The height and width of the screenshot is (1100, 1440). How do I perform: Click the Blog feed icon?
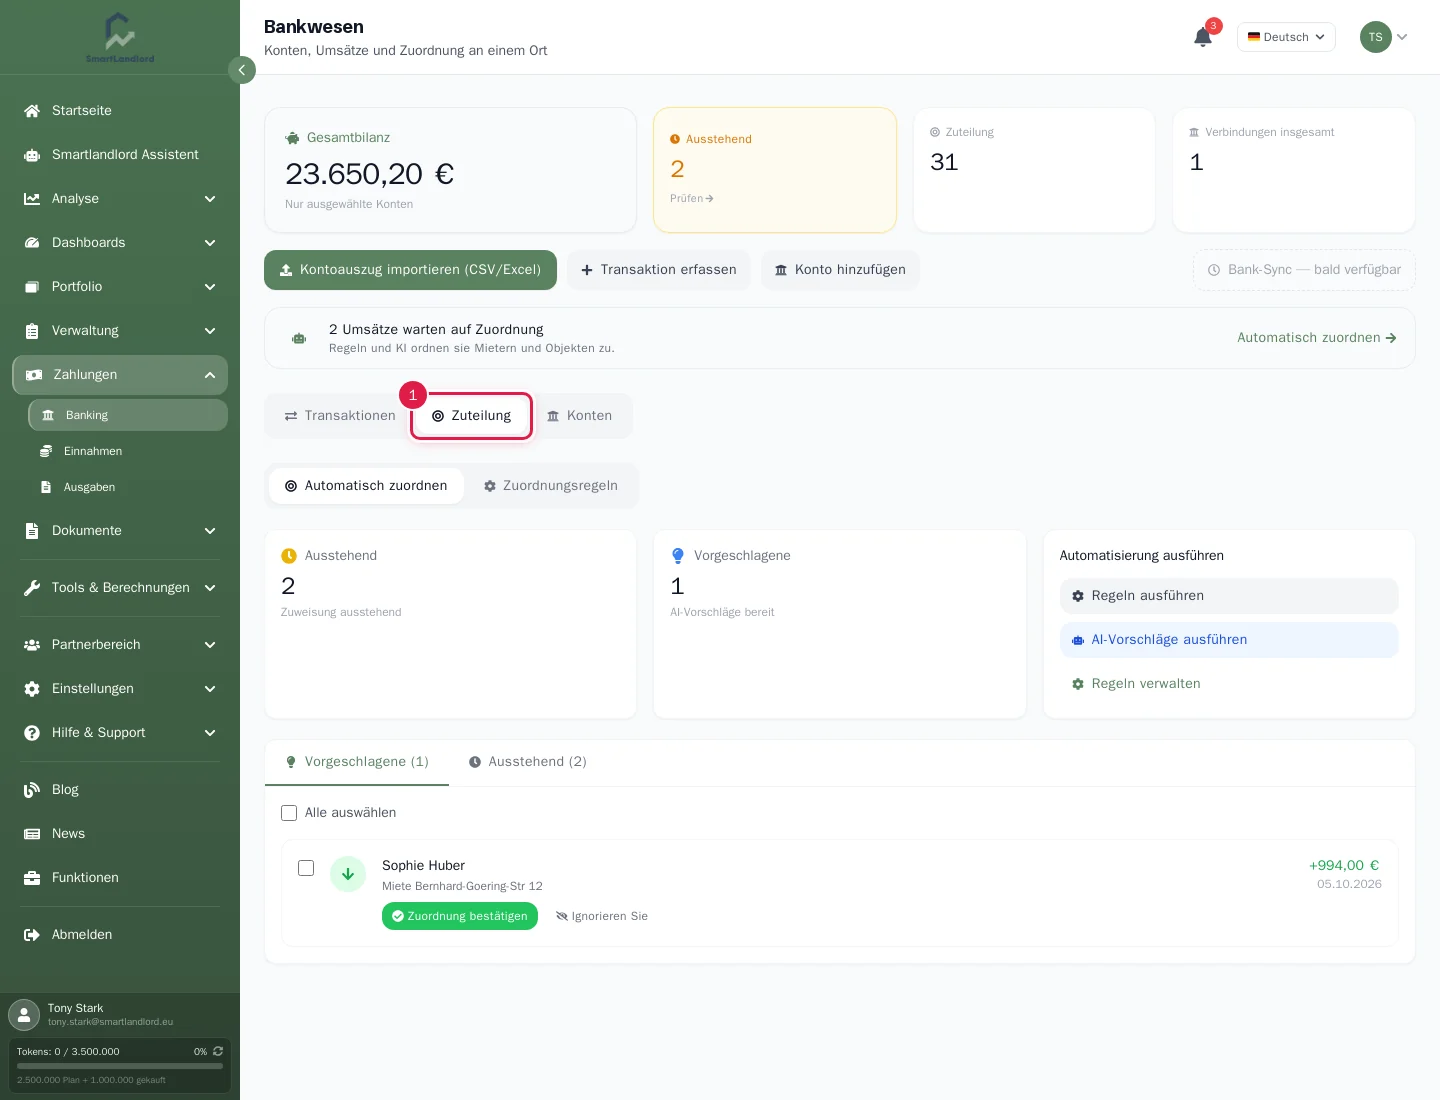[32, 790]
